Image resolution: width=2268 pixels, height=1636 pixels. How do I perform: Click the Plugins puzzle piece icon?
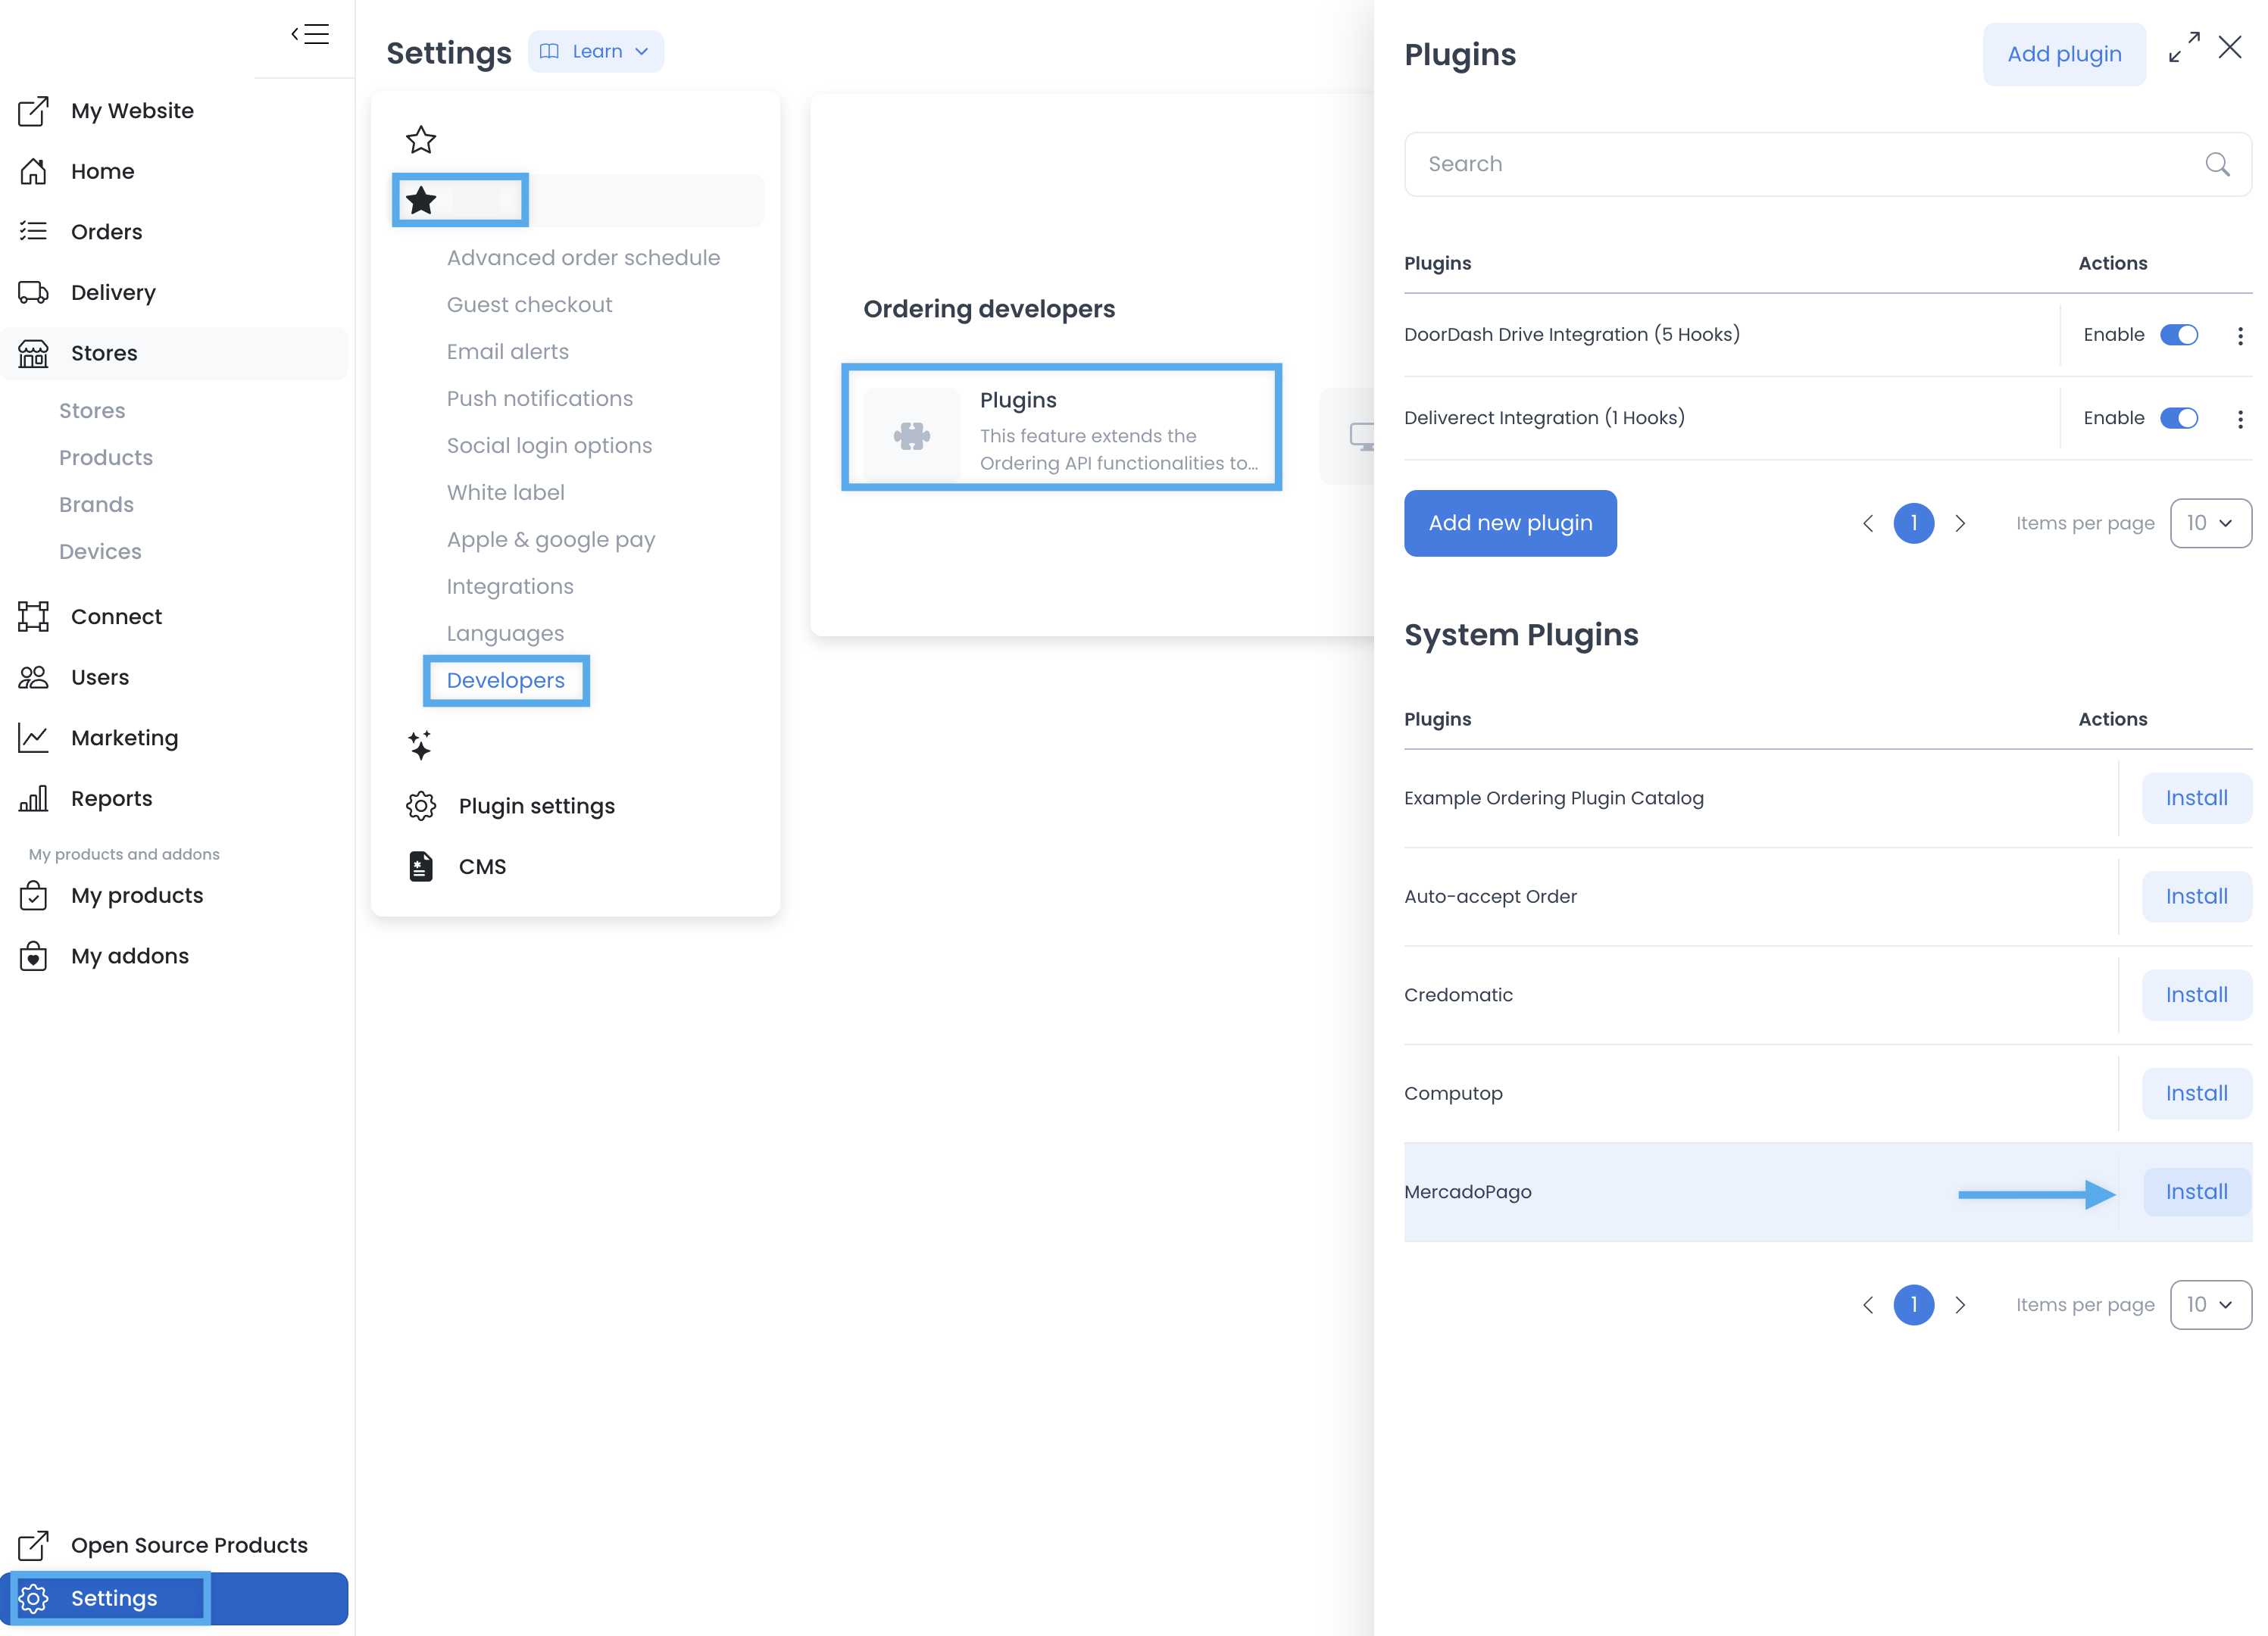911,435
